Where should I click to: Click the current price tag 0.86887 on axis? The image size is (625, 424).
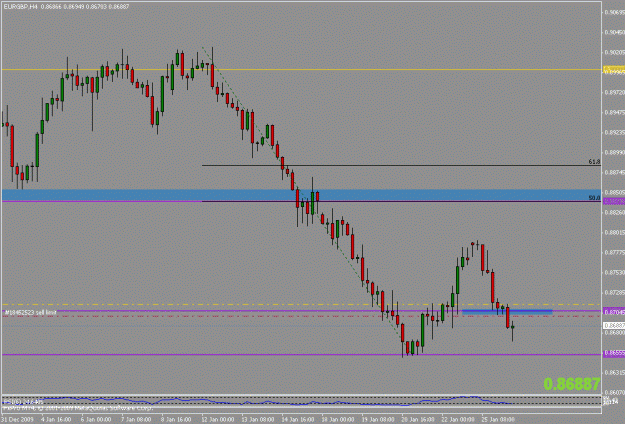click(x=614, y=326)
